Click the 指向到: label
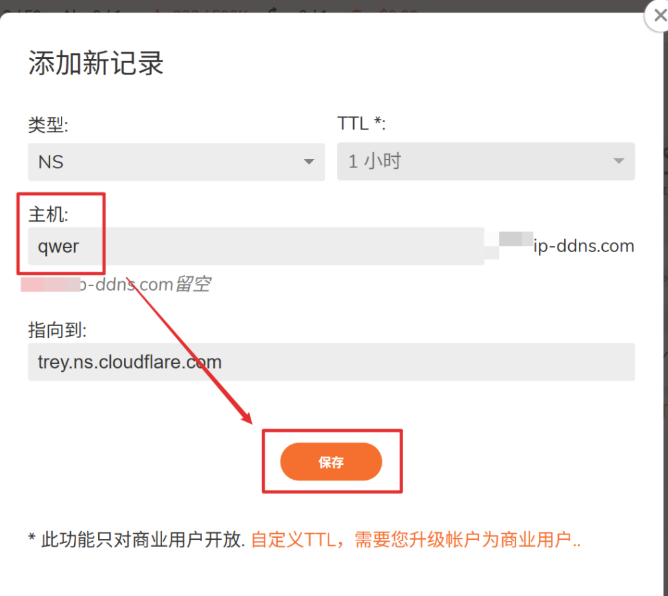Screen dimensions: 668x596 click(58, 330)
